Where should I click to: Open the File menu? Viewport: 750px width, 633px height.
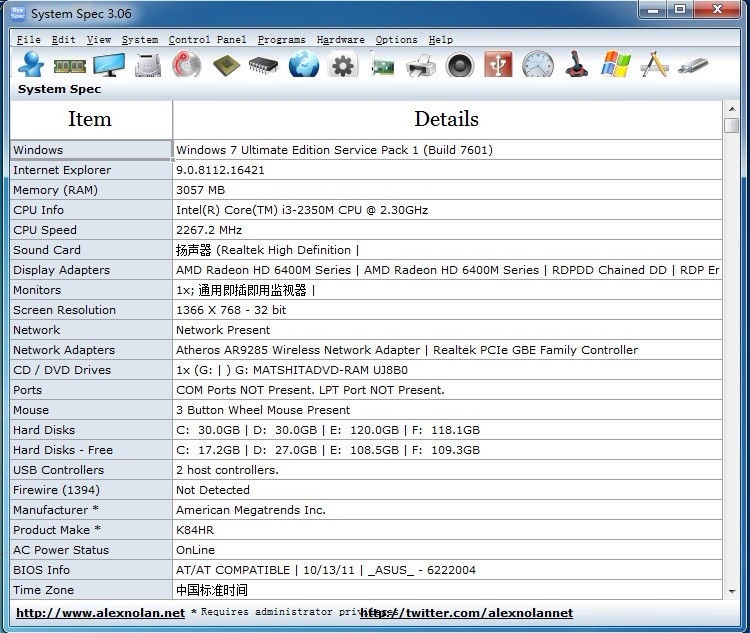[28, 40]
